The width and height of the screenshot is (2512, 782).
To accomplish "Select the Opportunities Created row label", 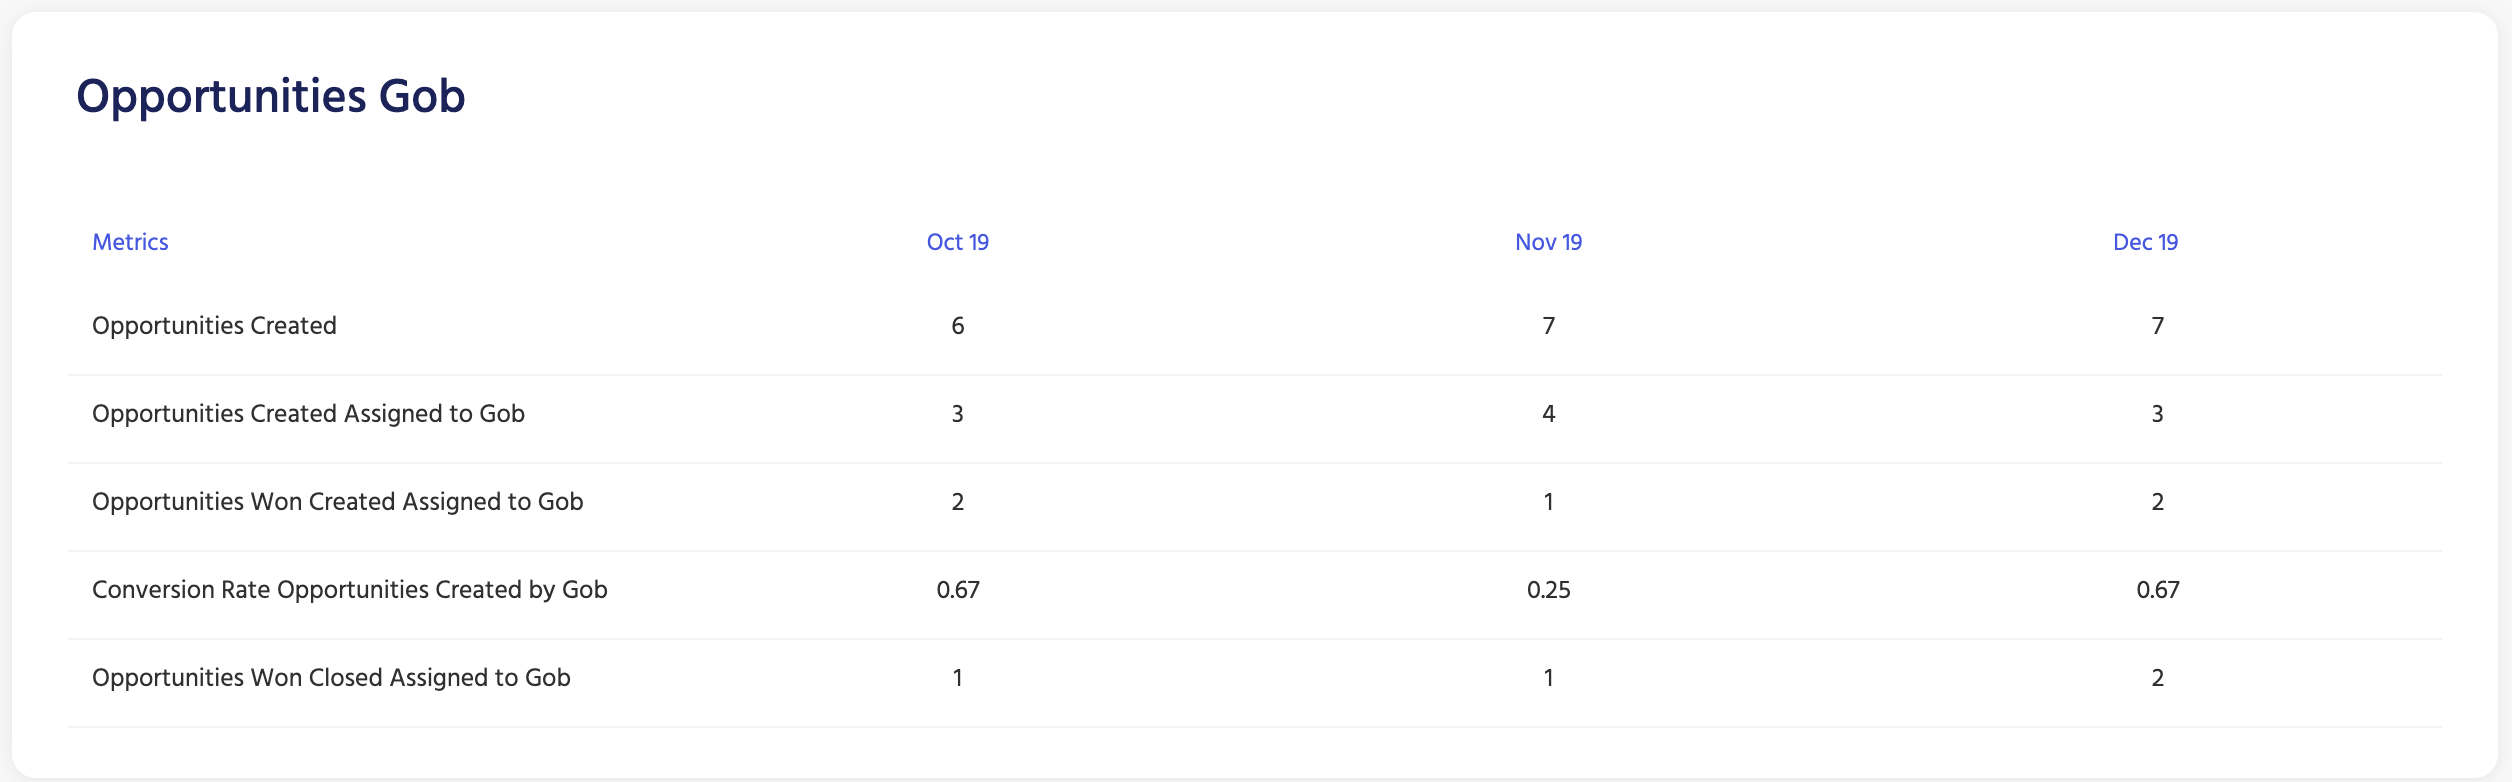I will pyautogui.click(x=214, y=326).
